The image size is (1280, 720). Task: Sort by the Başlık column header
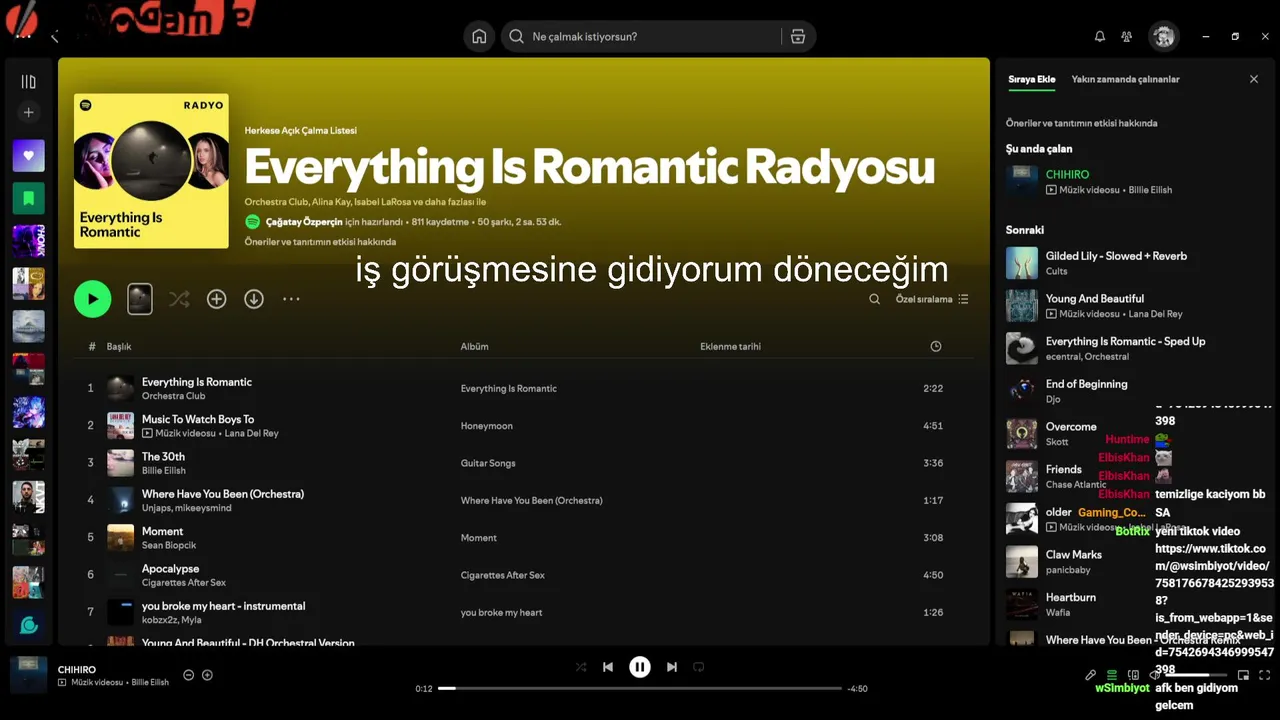coord(119,346)
